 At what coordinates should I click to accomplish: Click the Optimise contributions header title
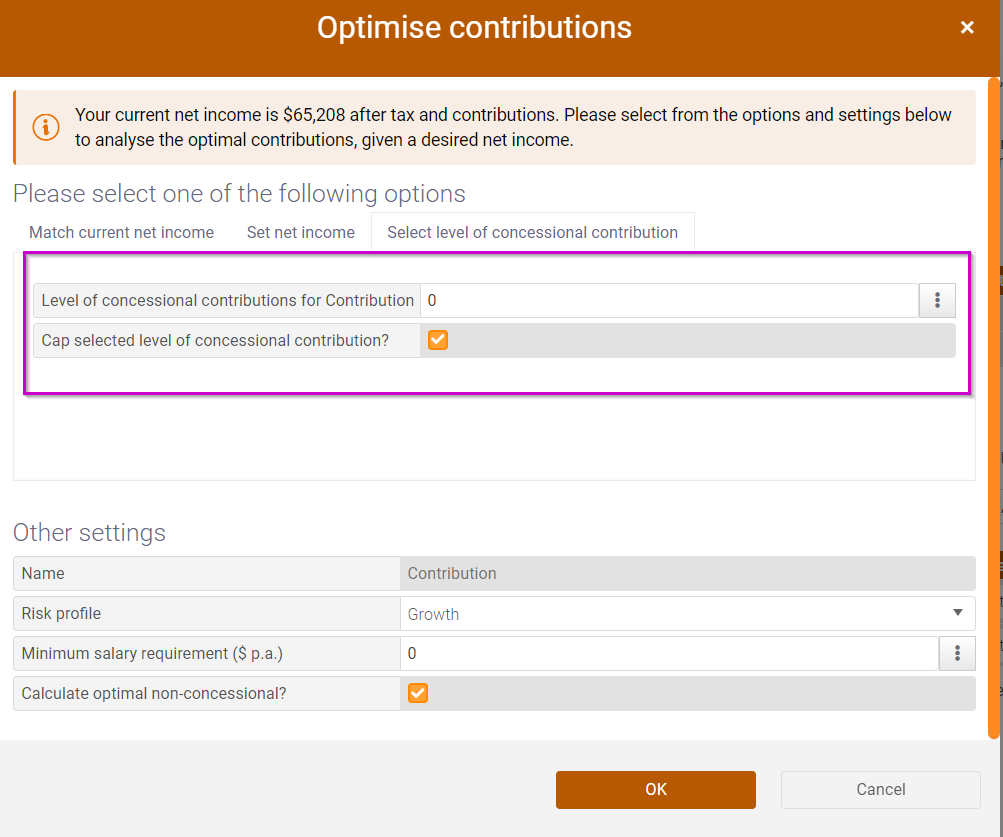pyautogui.click(x=474, y=27)
